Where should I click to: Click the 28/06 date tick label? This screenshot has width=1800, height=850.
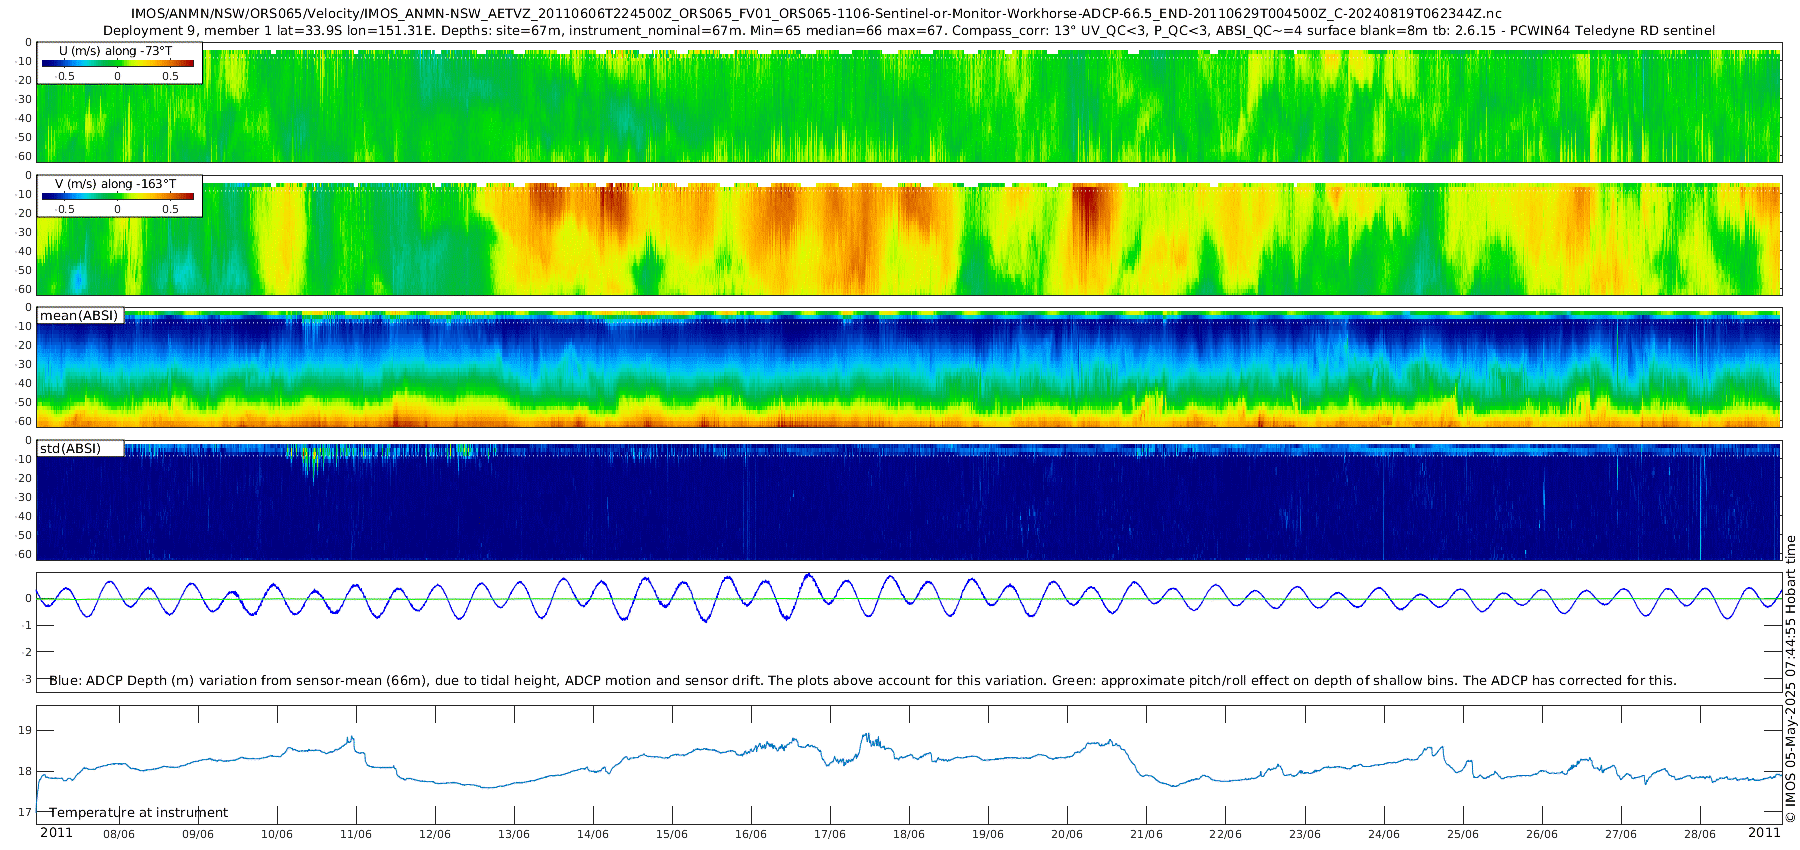1700,834
